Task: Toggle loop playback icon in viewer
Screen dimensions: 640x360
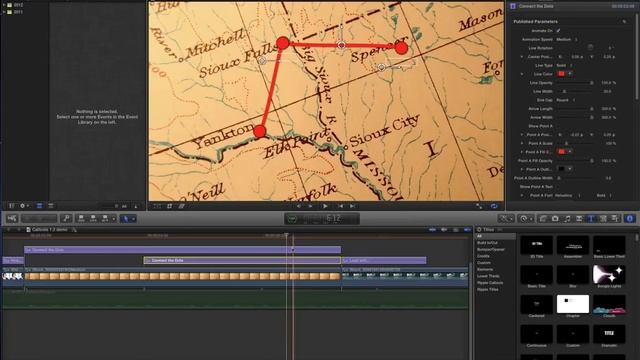Action: click(x=494, y=206)
